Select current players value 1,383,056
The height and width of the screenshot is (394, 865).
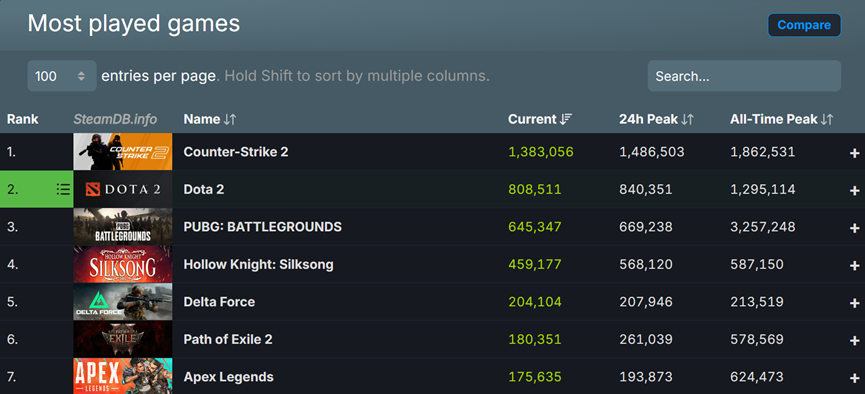pos(541,152)
